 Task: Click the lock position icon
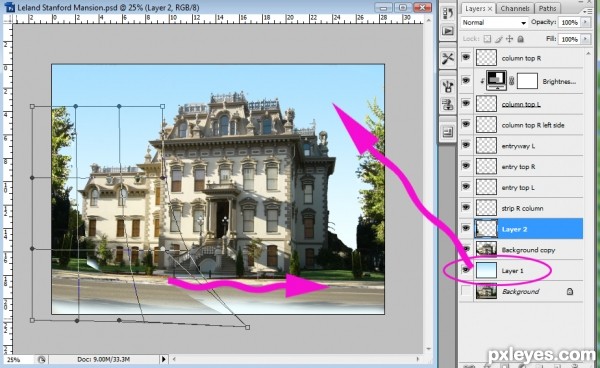[x=509, y=39]
